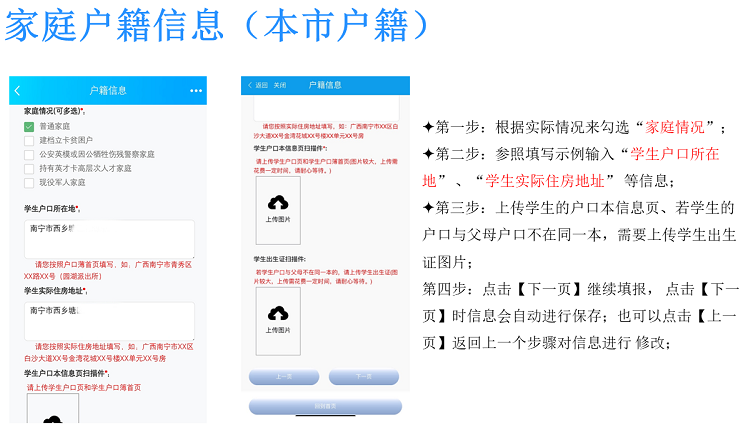The width and height of the screenshot is (746, 426).
Task: Open the three-dot more menu
Action: coord(195,91)
